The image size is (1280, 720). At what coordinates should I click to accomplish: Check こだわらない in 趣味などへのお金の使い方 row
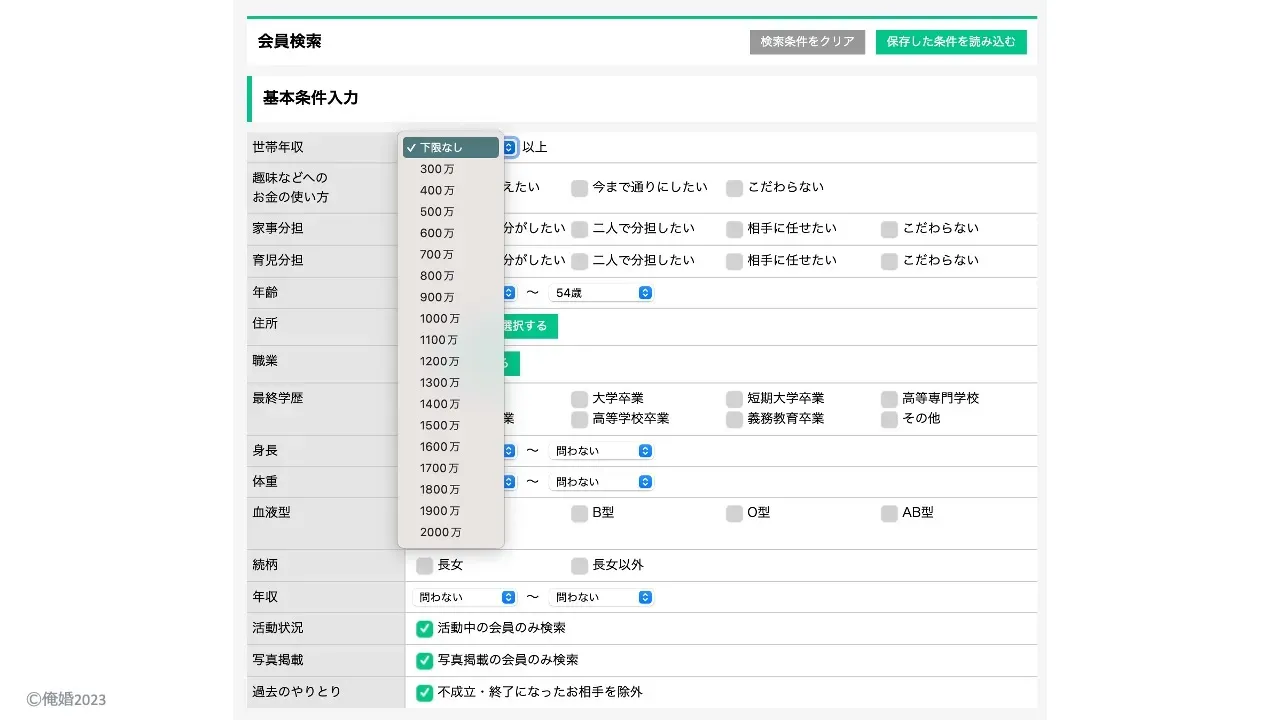(735, 188)
